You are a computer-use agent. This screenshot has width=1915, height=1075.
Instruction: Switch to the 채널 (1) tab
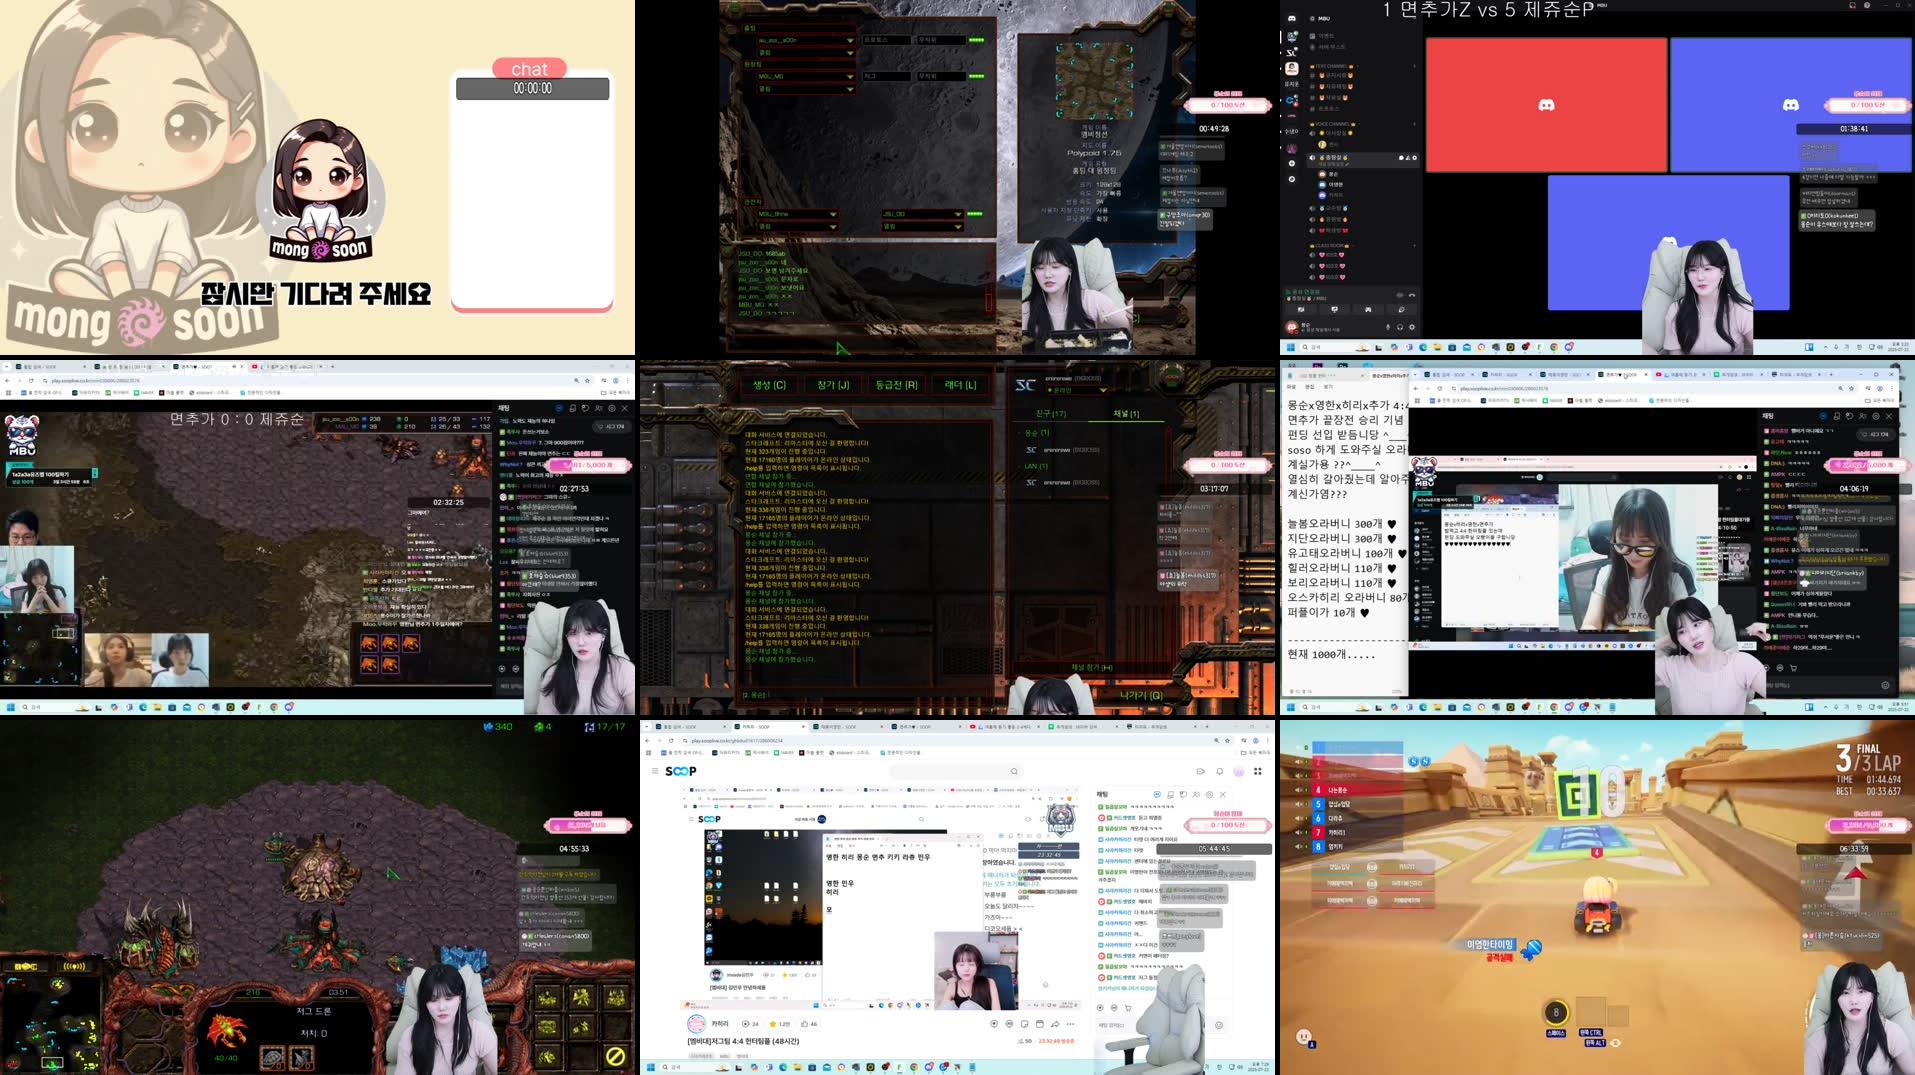pyautogui.click(x=1126, y=413)
